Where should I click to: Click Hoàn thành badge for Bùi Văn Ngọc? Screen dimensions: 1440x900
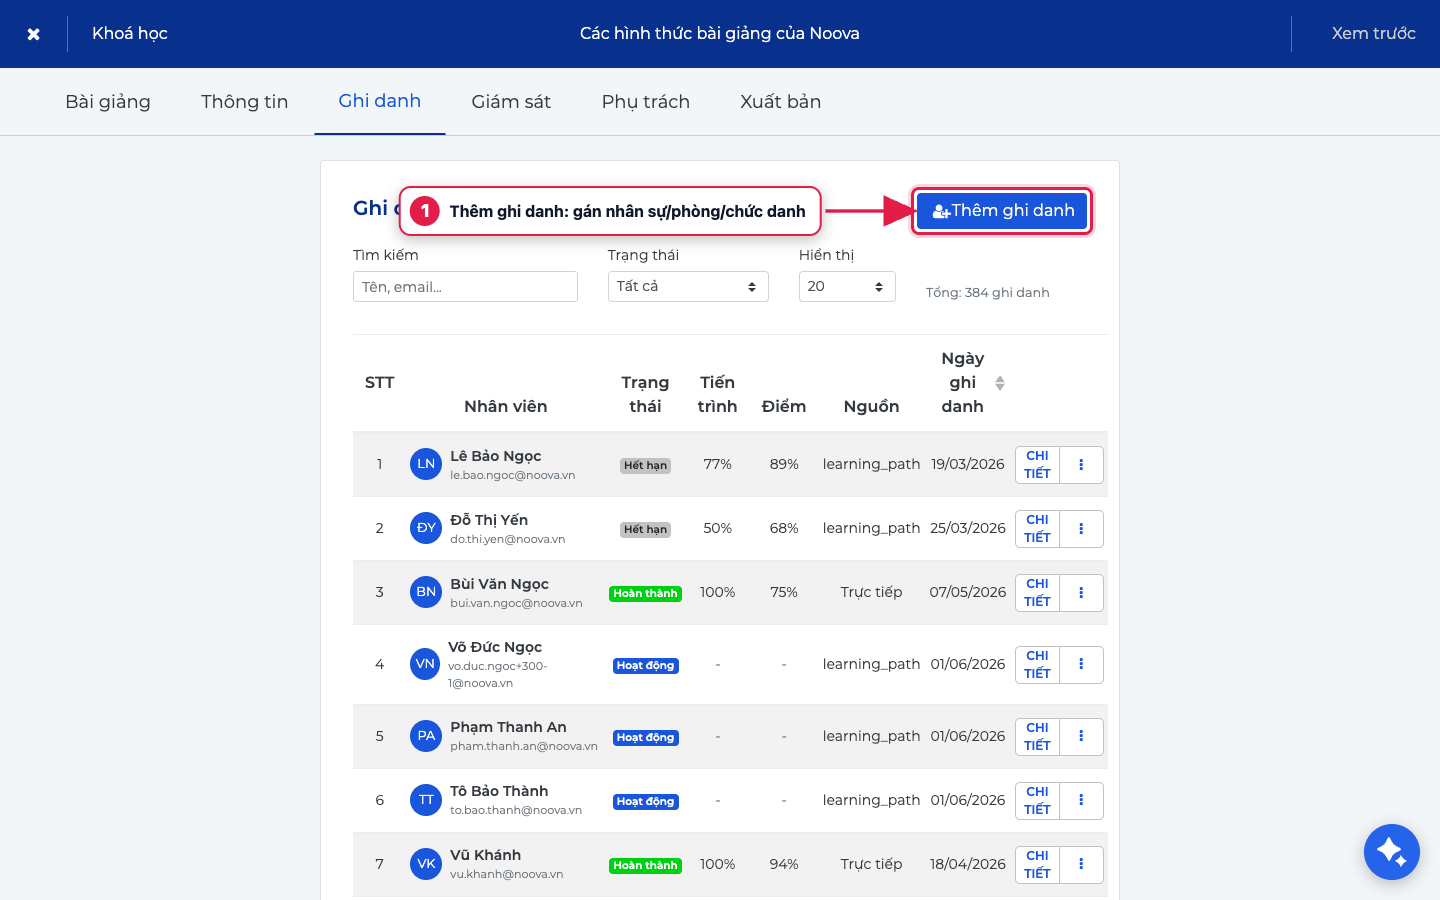(645, 593)
